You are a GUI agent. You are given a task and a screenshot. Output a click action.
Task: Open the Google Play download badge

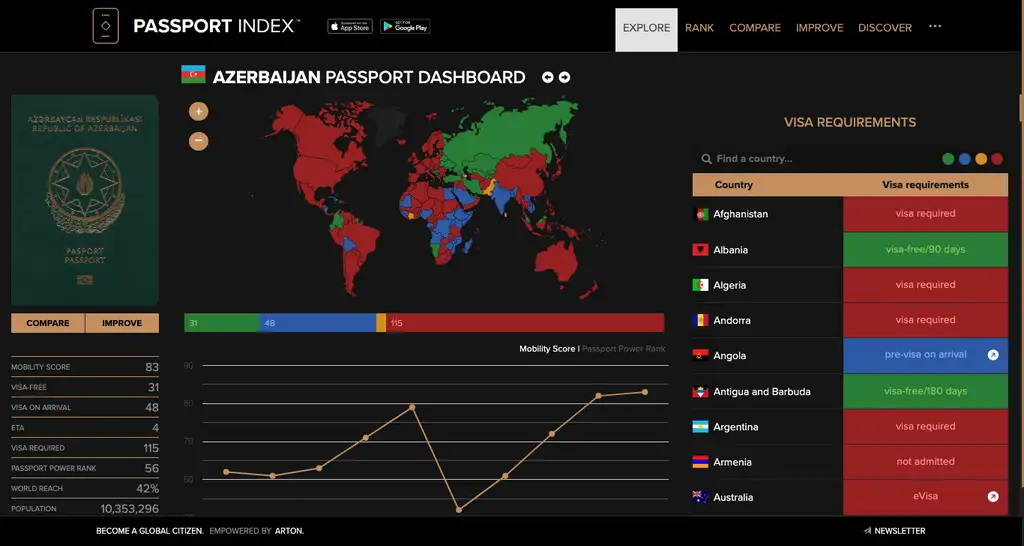pyautogui.click(x=405, y=27)
